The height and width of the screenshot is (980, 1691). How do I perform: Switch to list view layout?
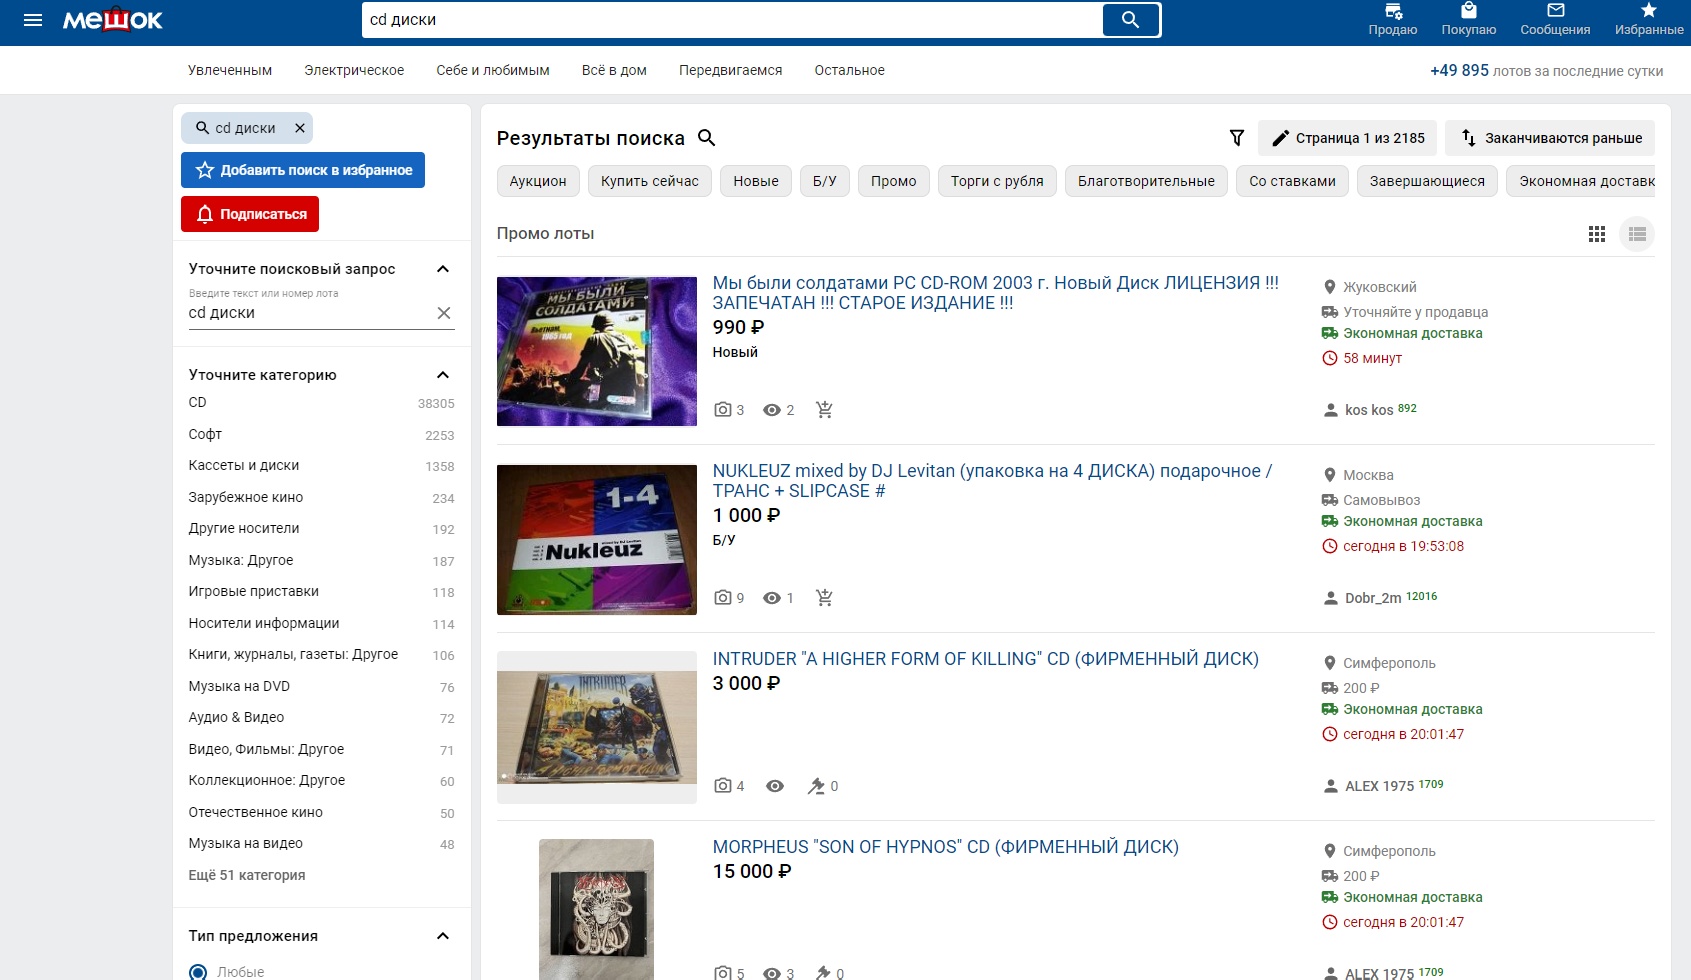tap(1637, 234)
